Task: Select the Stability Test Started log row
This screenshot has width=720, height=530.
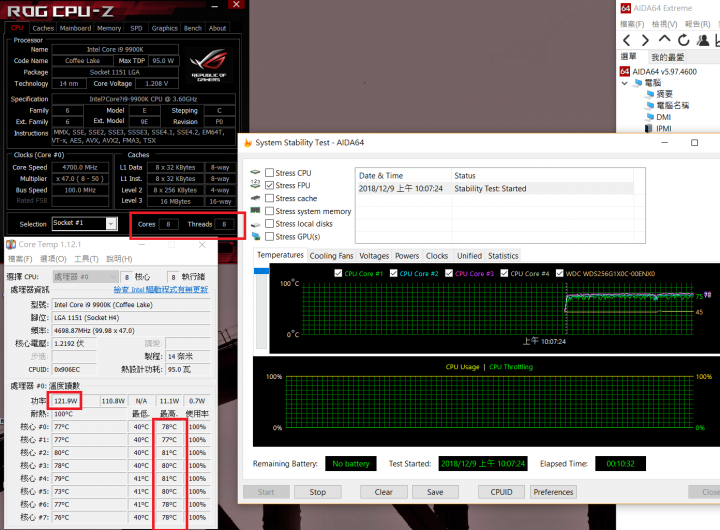Action: (495, 188)
